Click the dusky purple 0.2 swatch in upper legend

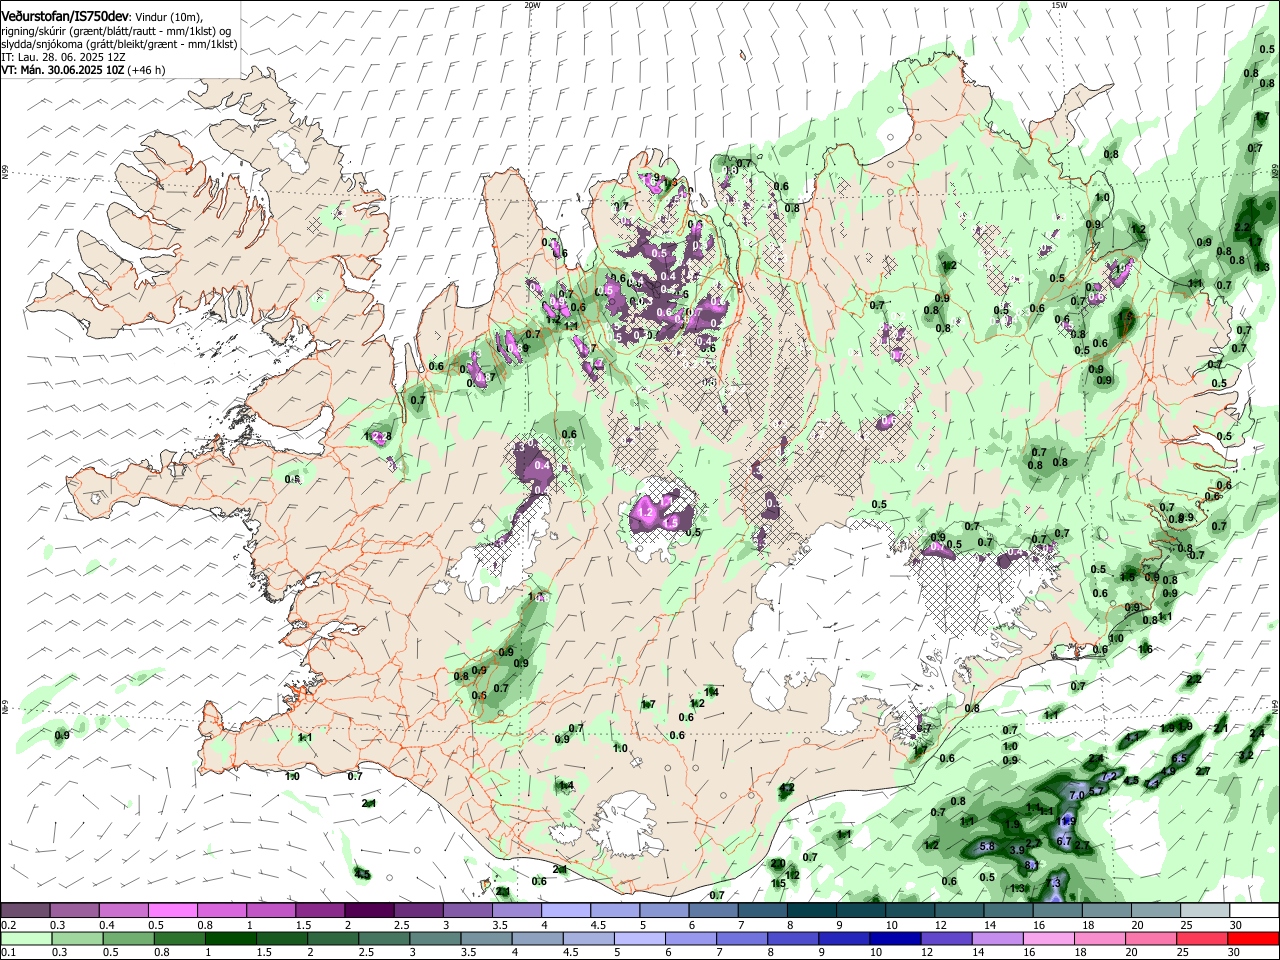25,911
